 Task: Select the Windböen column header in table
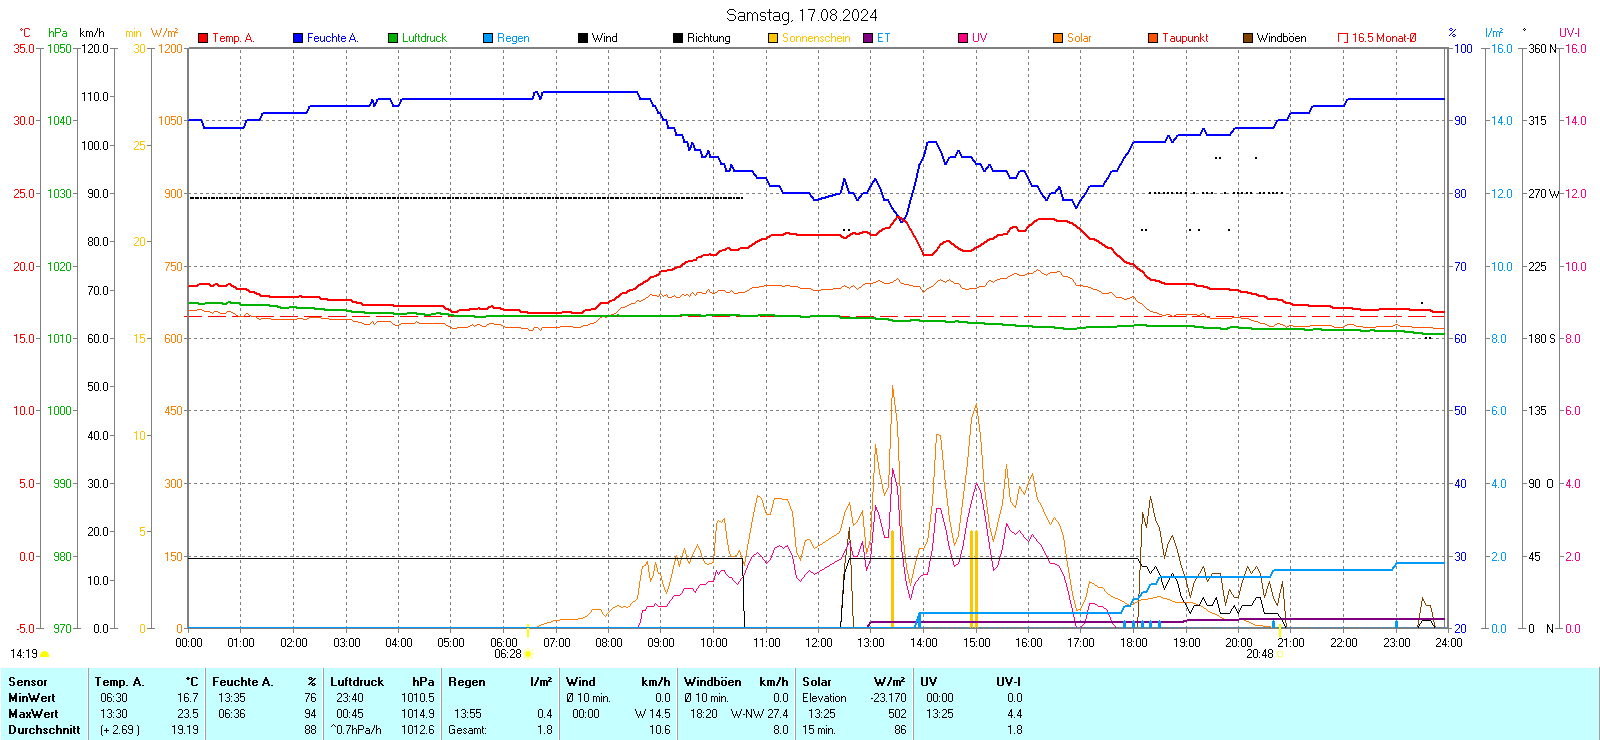713,682
